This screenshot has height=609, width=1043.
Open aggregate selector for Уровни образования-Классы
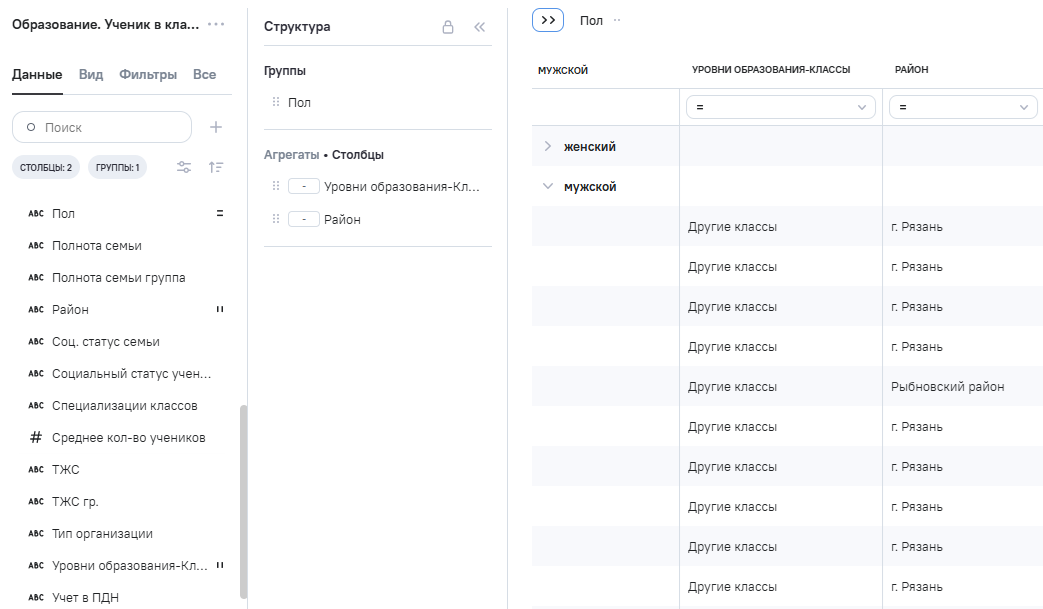(303, 187)
